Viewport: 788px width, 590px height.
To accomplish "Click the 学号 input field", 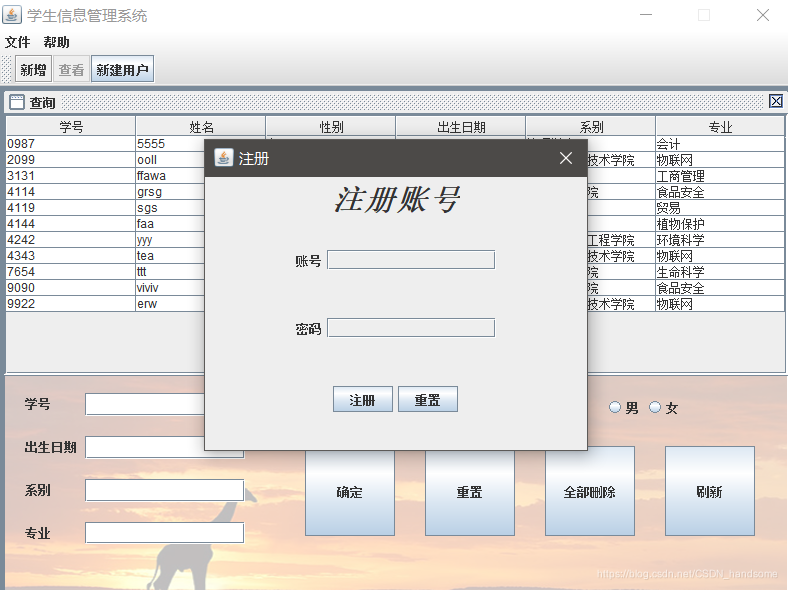I will tap(145, 404).
